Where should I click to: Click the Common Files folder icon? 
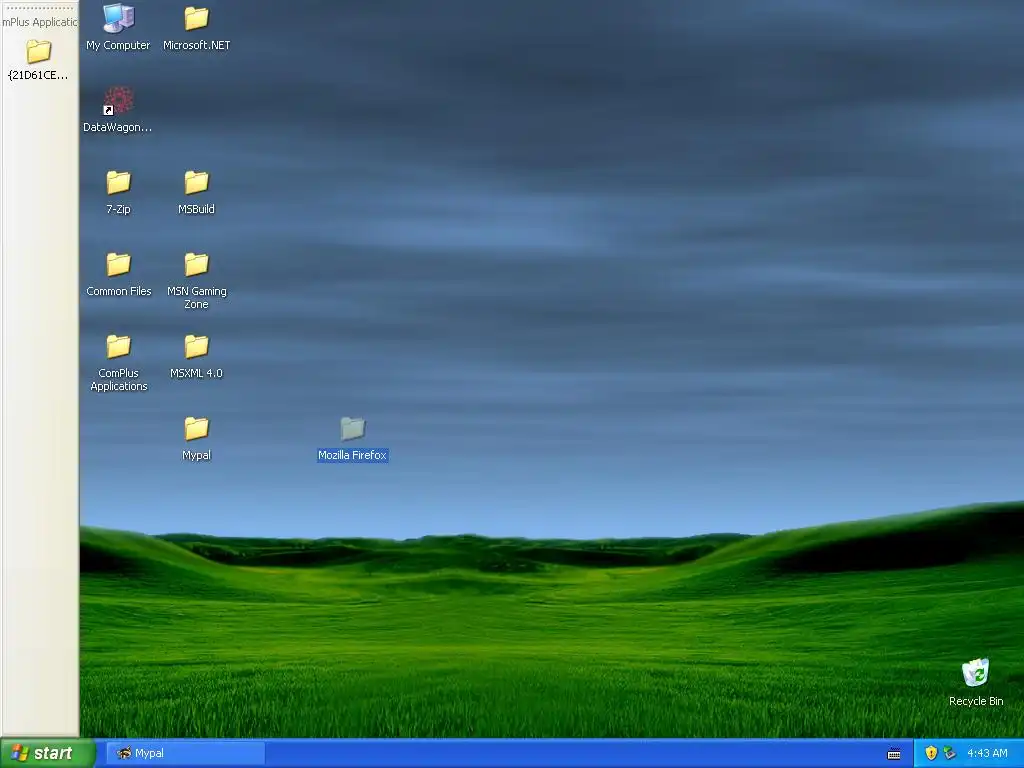click(118, 274)
